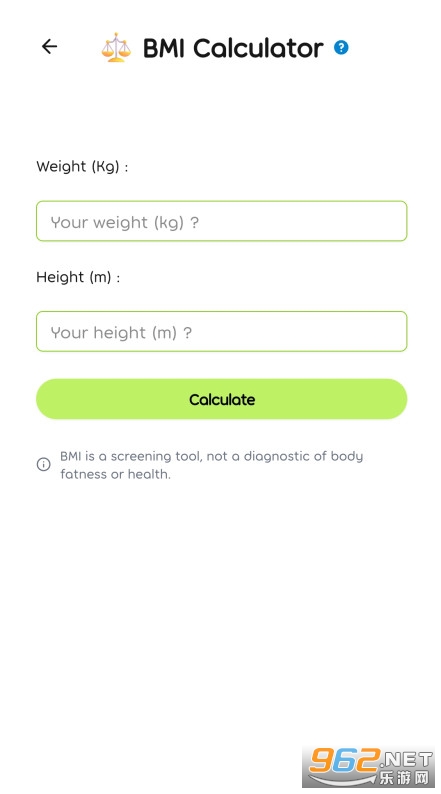Tap the orange 962 digits in the watermark

pyautogui.click(x=345, y=759)
